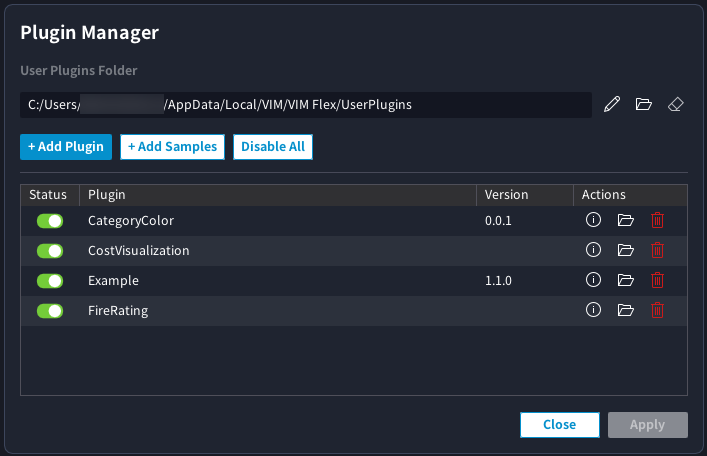Disable the CategoryColor plugin toggle
Image resolution: width=707 pixels, height=456 pixels.
pyautogui.click(x=50, y=221)
